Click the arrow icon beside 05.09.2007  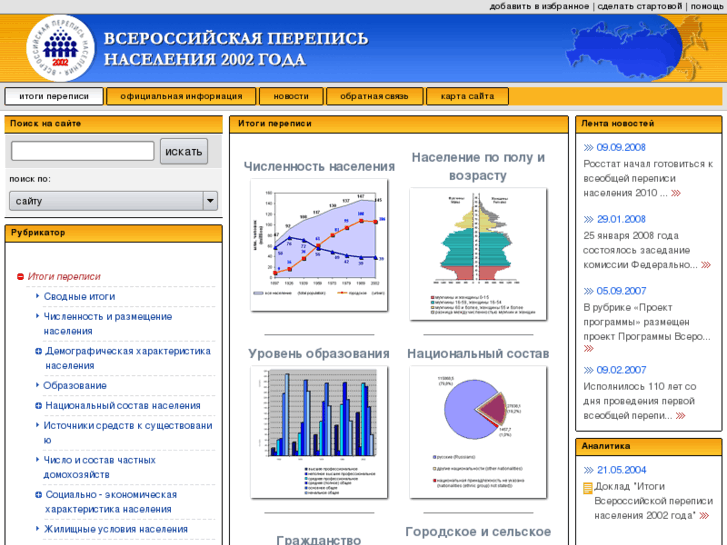coord(588,291)
